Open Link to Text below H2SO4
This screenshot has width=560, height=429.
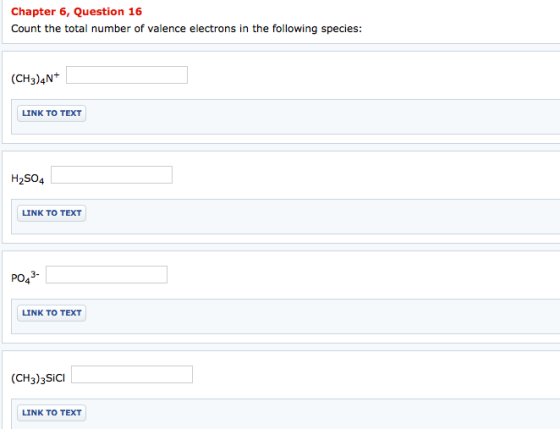[x=52, y=213]
